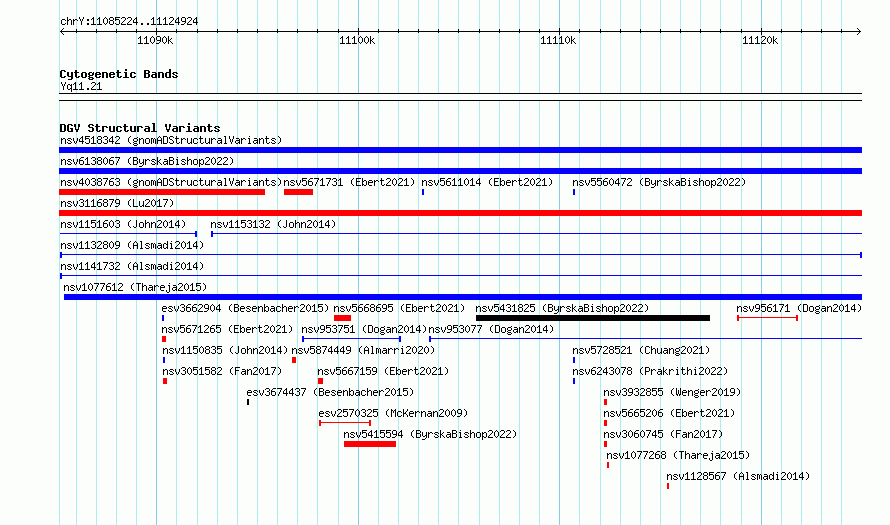Click the nsv3051582 Fan2017 label
Screen dimensions: 890x525
222,371
